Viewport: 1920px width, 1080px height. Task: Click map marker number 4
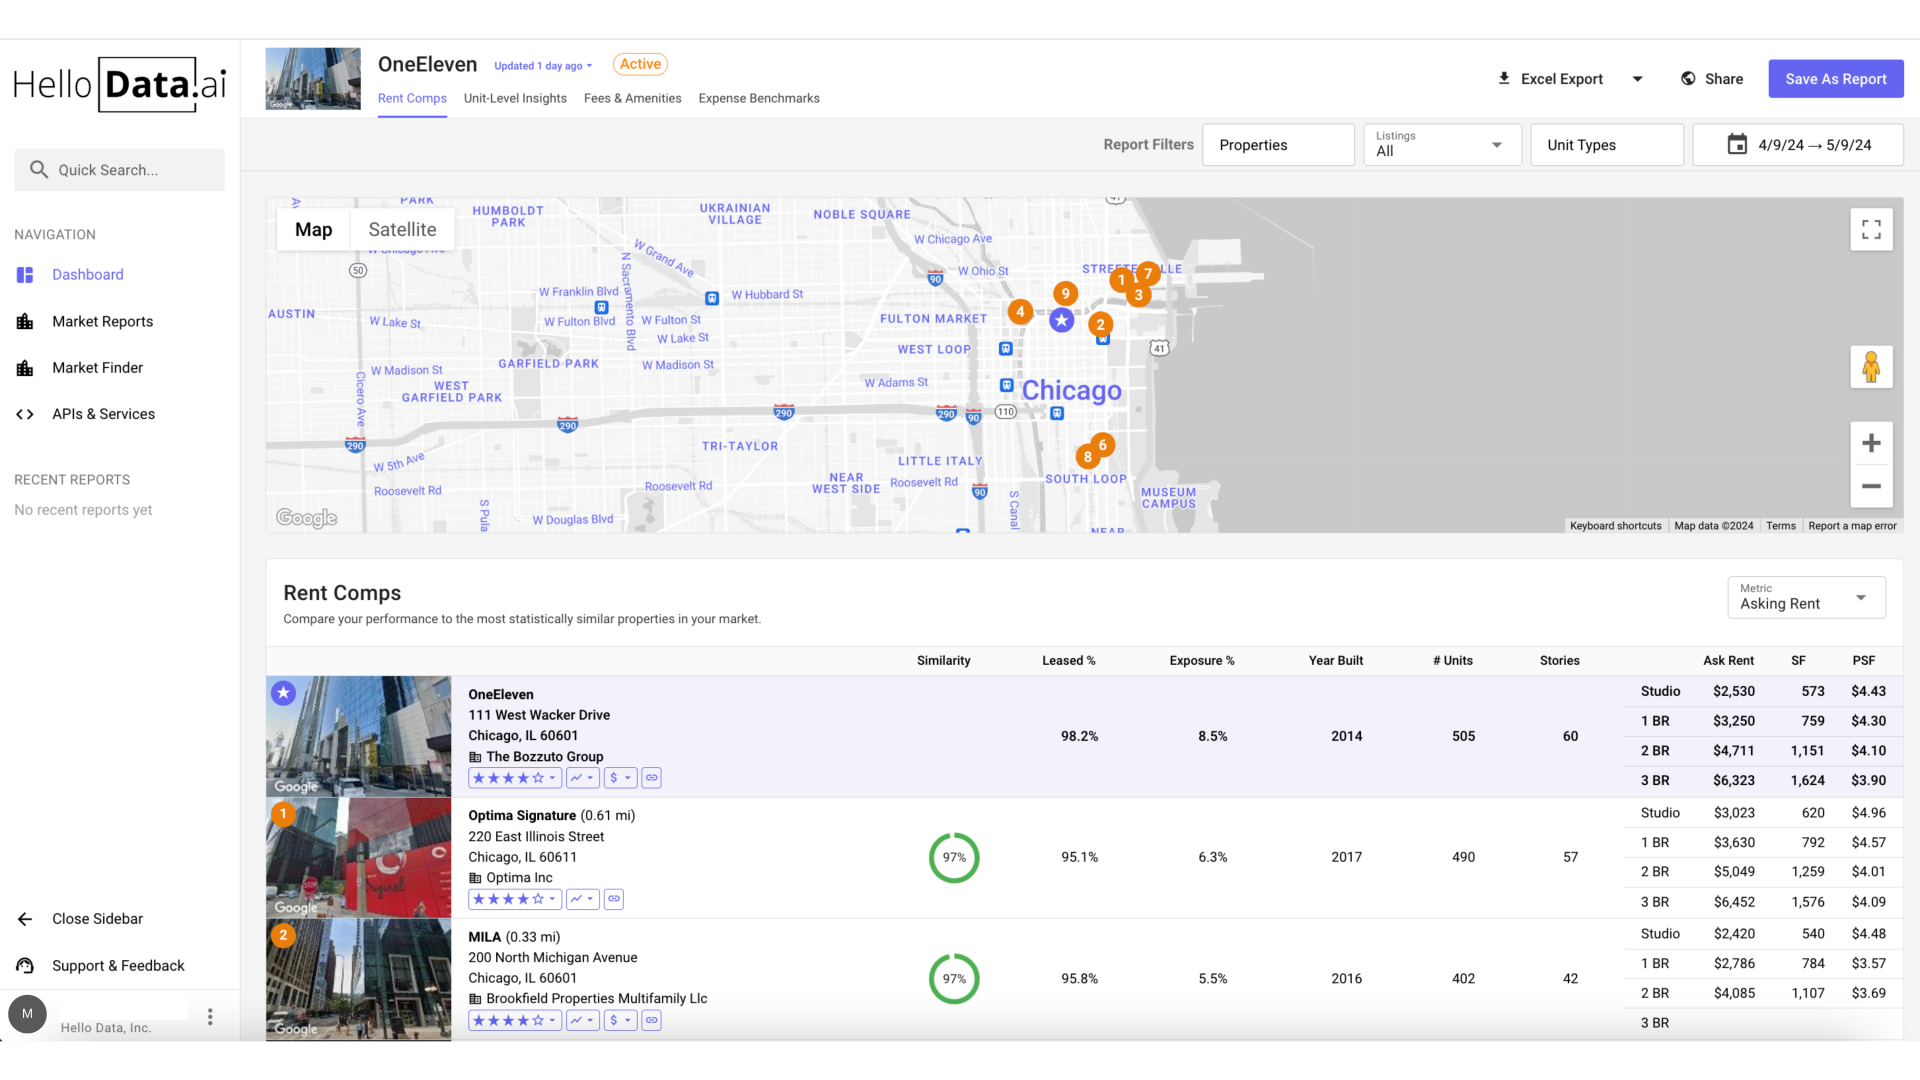[1020, 312]
